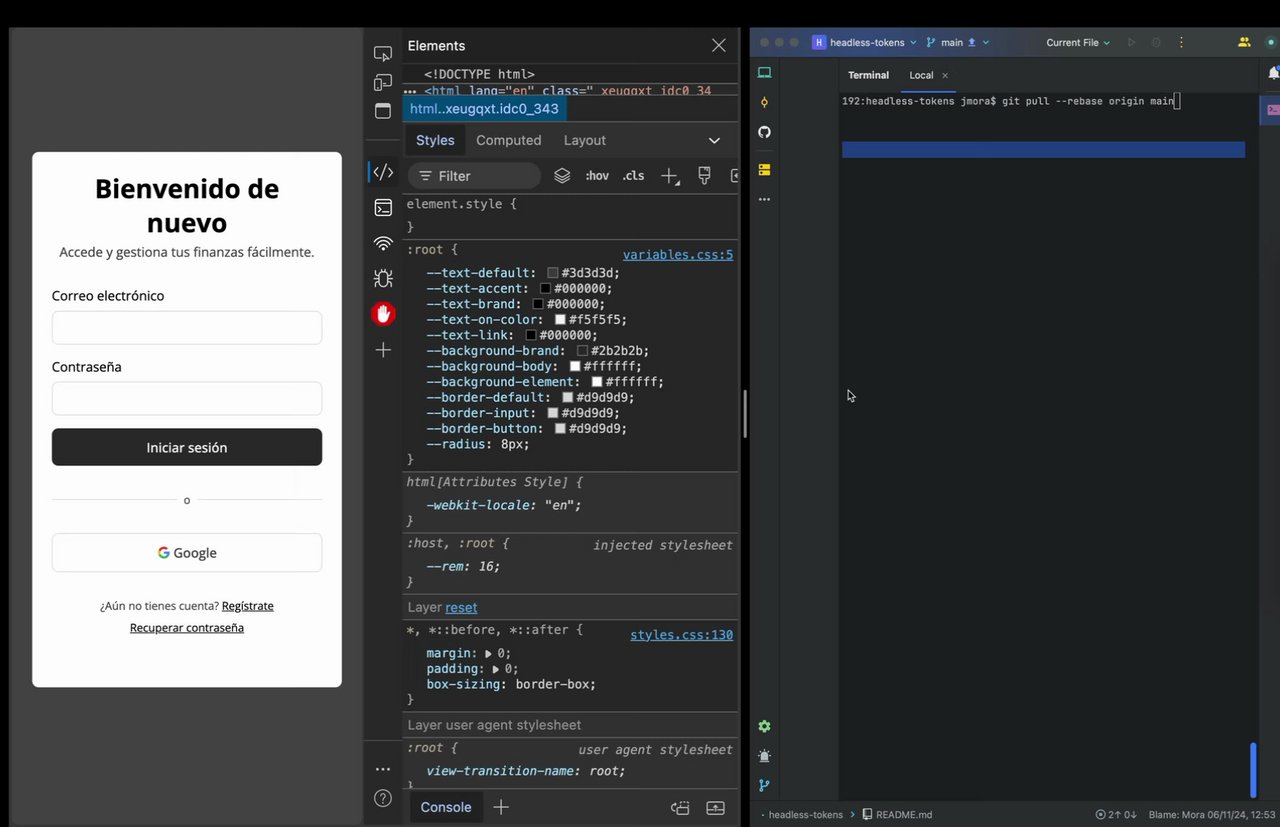Open the DevTools Console tool sidebar icon
Image resolution: width=1280 pixels, height=827 pixels.
382,208
